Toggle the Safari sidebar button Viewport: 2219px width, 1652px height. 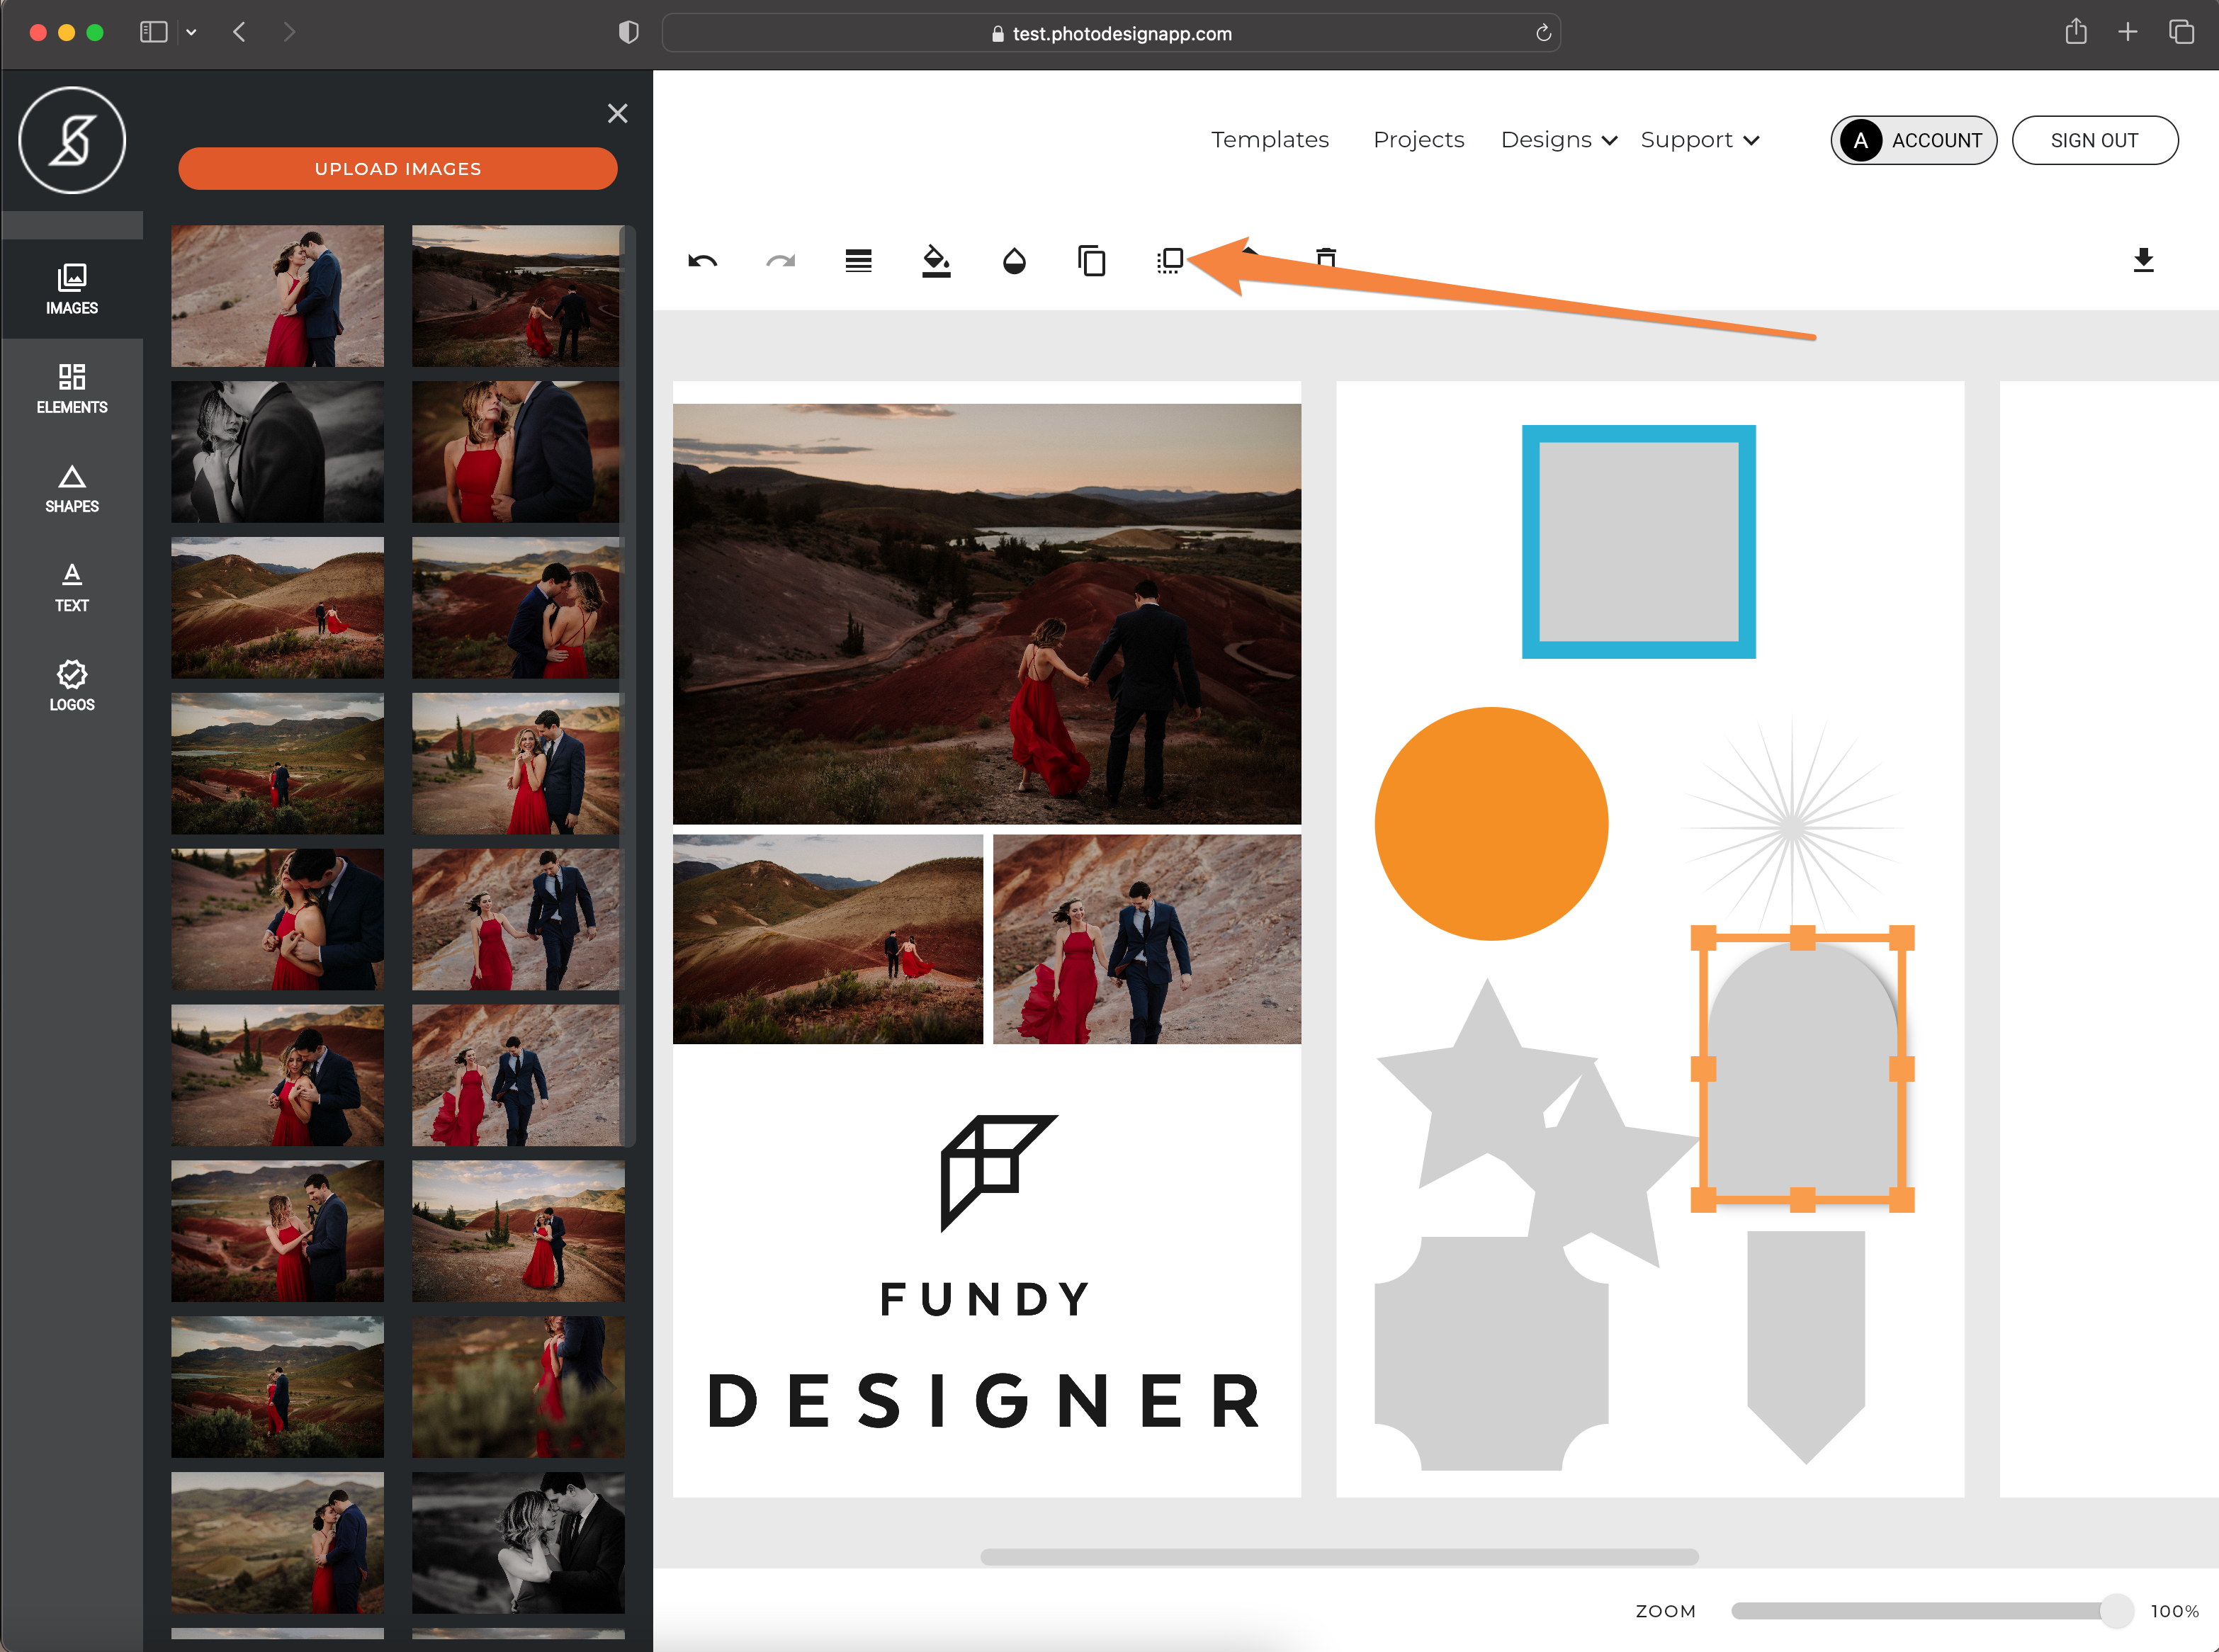tap(153, 32)
